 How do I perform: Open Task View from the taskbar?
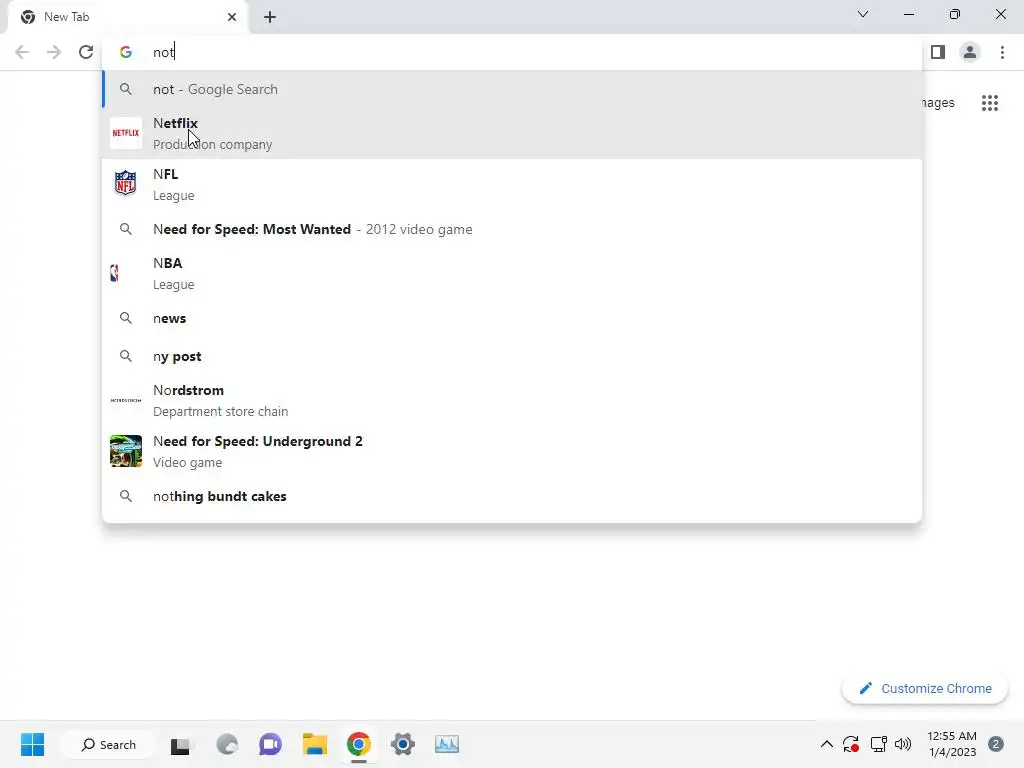point(180,745)
